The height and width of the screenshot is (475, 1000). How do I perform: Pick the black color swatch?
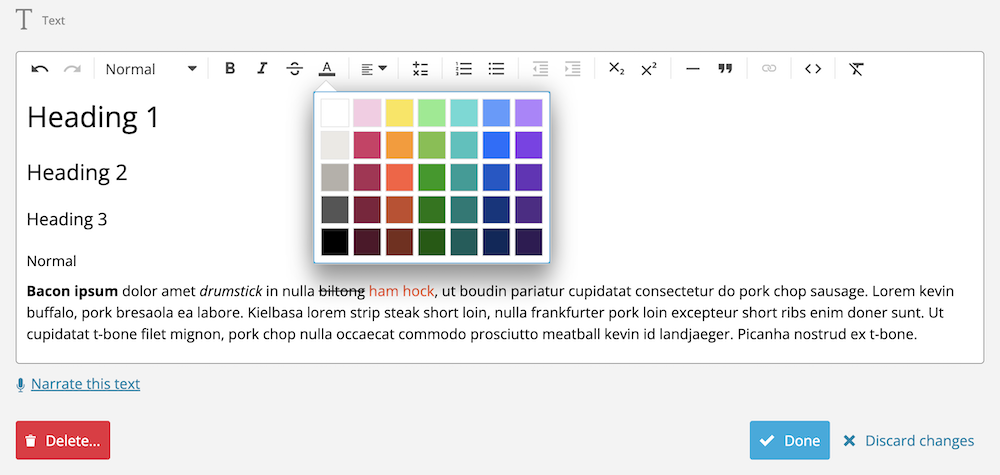point(335,242)
